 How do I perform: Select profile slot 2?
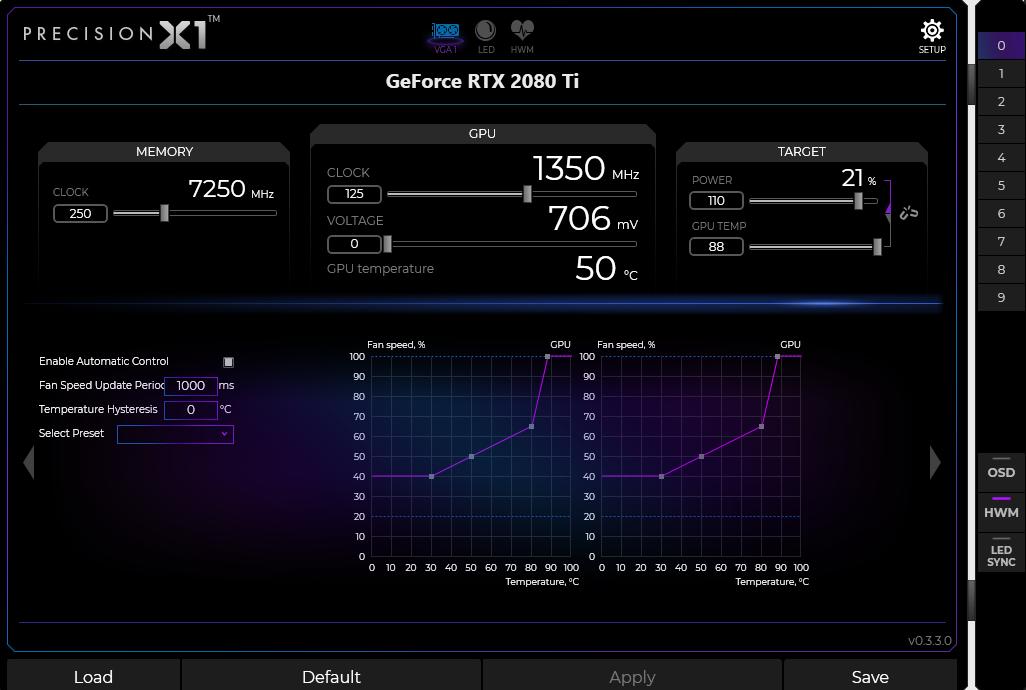pyautogui.click(x=1001, y=102)
